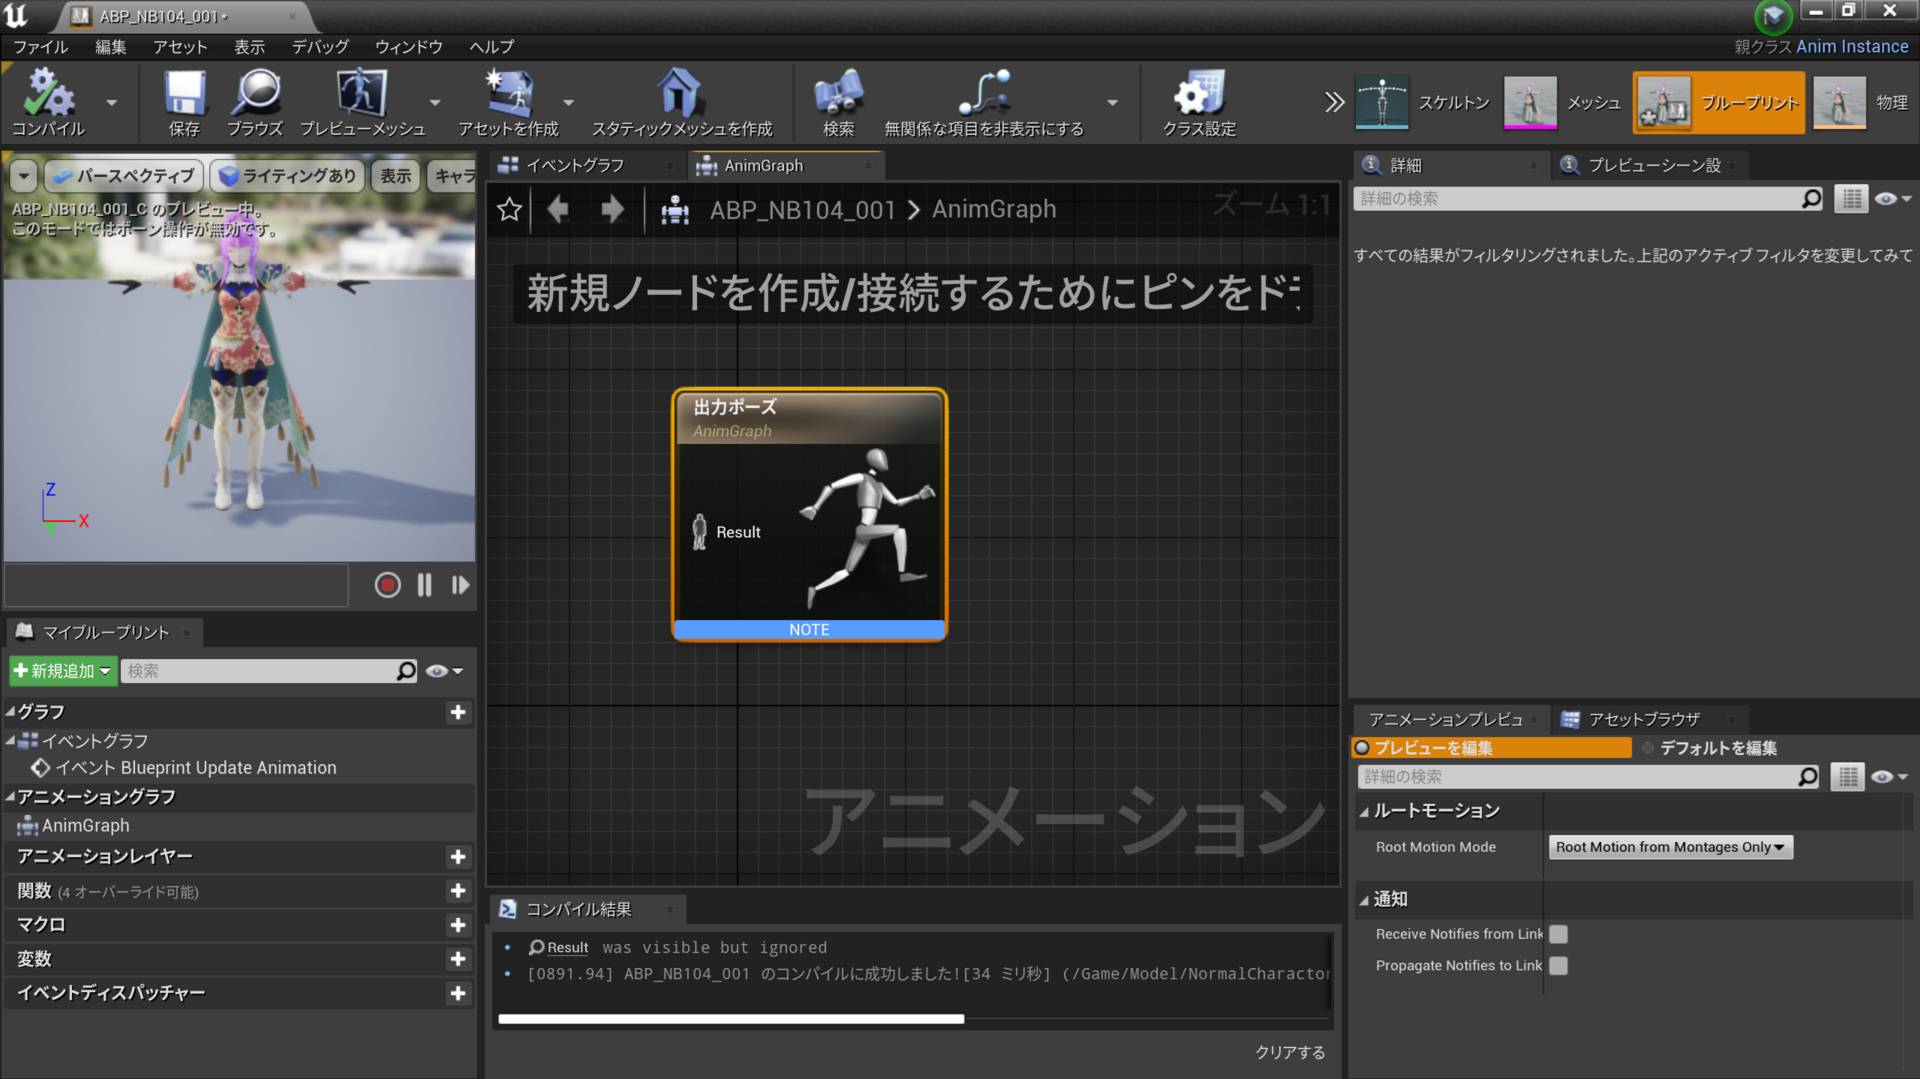Viewport: 1920px width, 1079px height.
Task: Click the favorite star in graph header
Action: point(510,209)
